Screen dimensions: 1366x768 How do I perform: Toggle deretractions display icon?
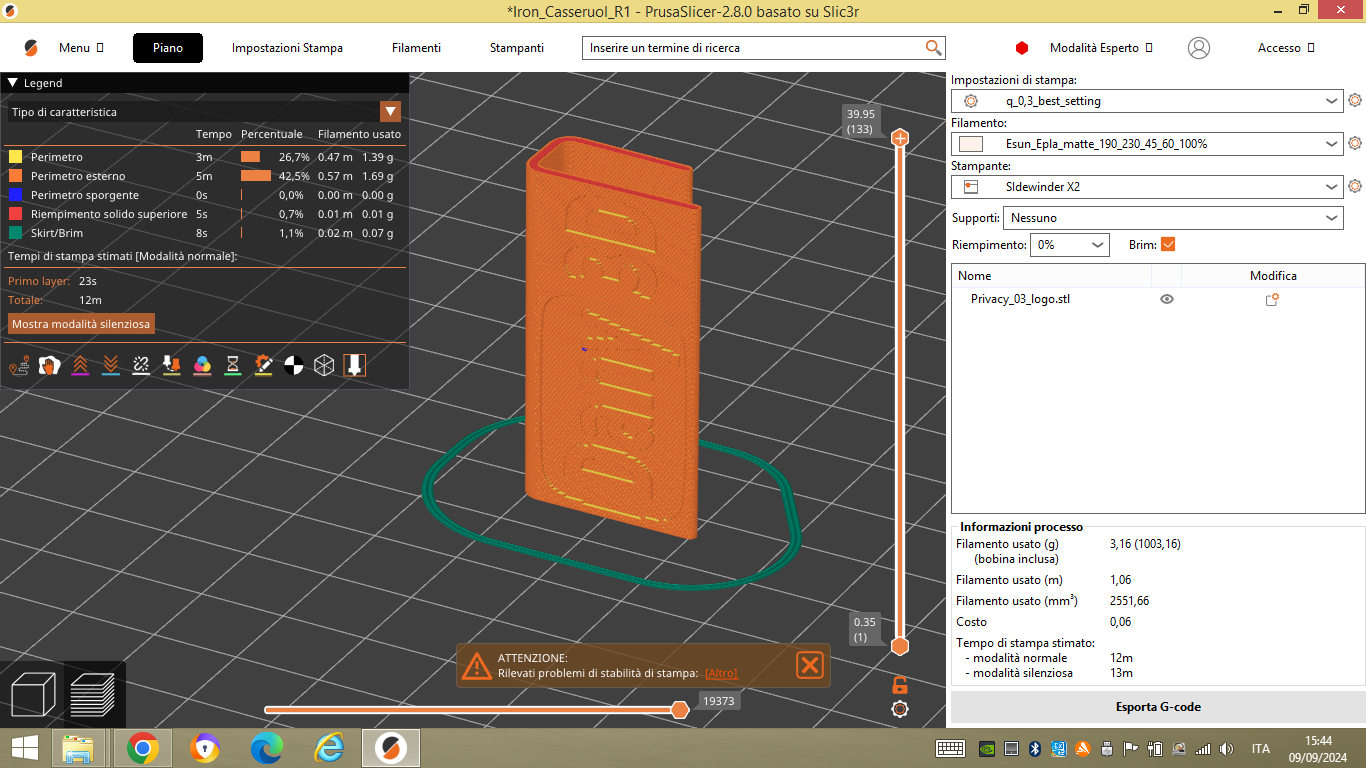click(x=110, y=366)
